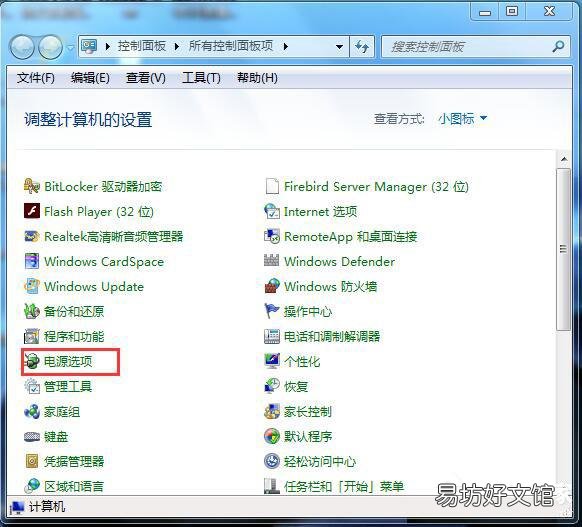Click the 凭据管理器 vault icon

(32, 461)
